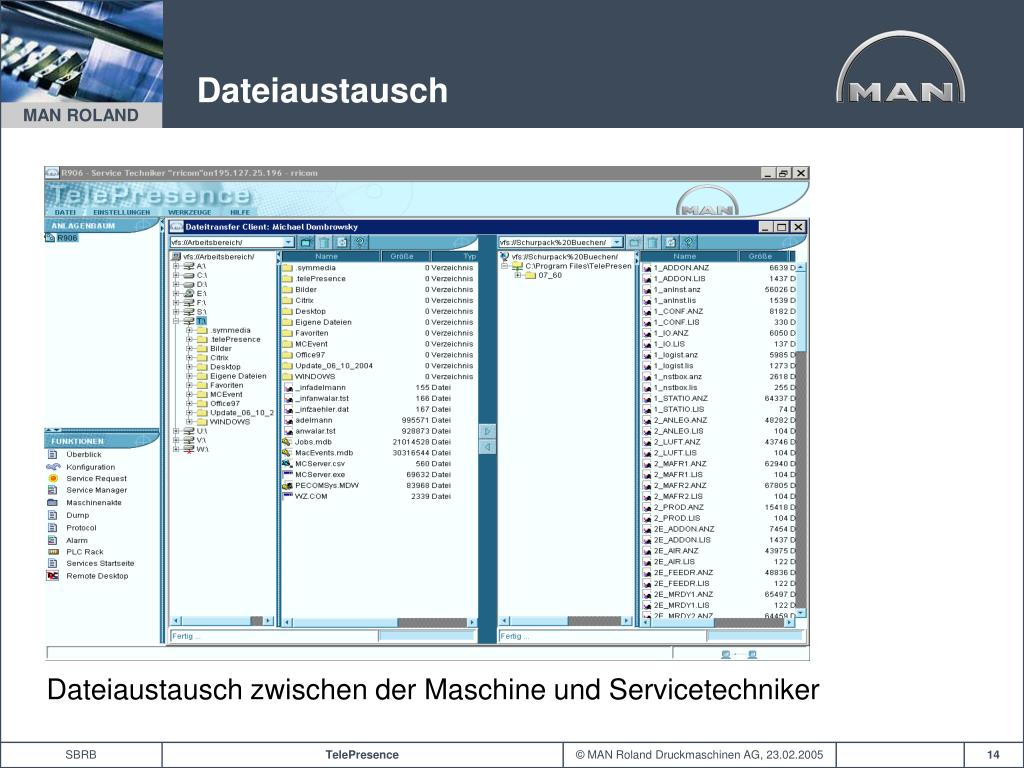Click connection status icon in bottom status bar
1024x768 pixels.
739,654
